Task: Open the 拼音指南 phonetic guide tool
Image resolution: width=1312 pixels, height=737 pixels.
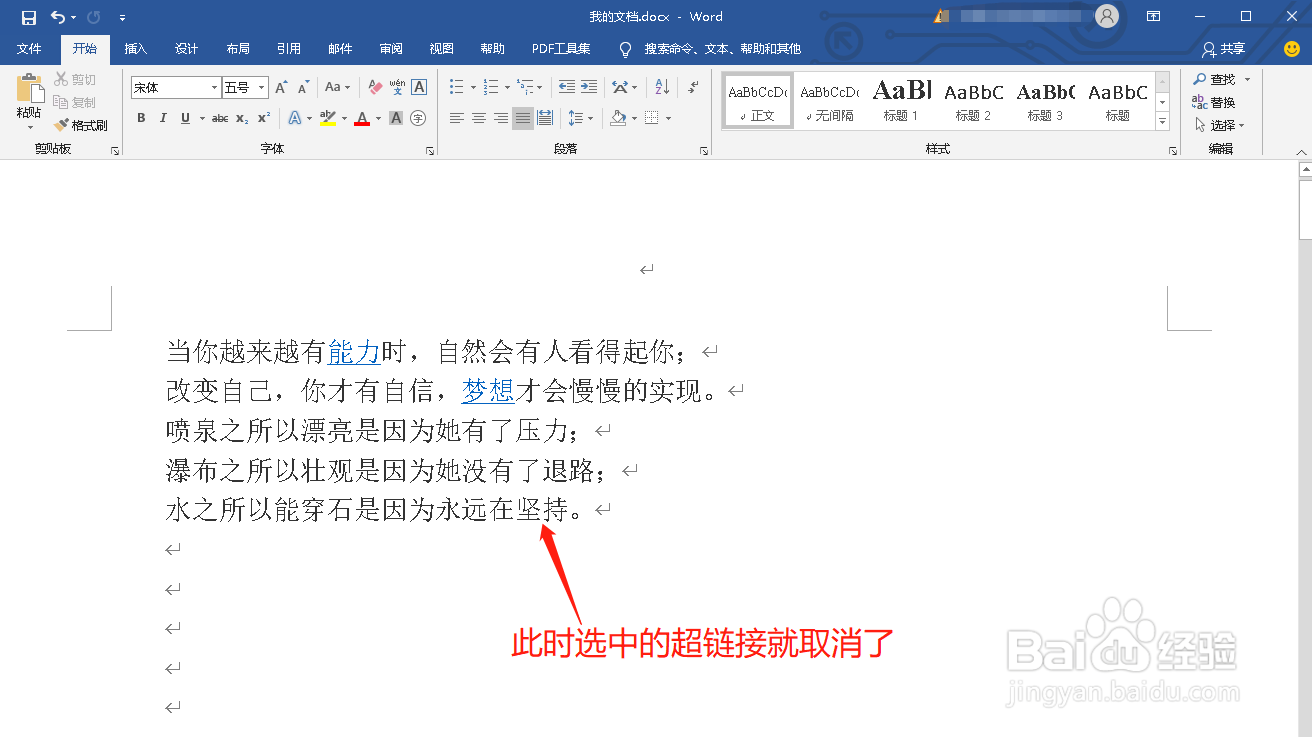Action: pos(398,87)
